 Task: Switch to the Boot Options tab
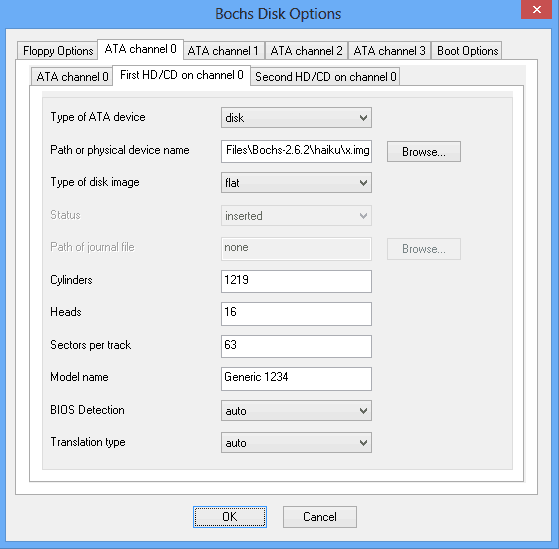pos(467,51)
